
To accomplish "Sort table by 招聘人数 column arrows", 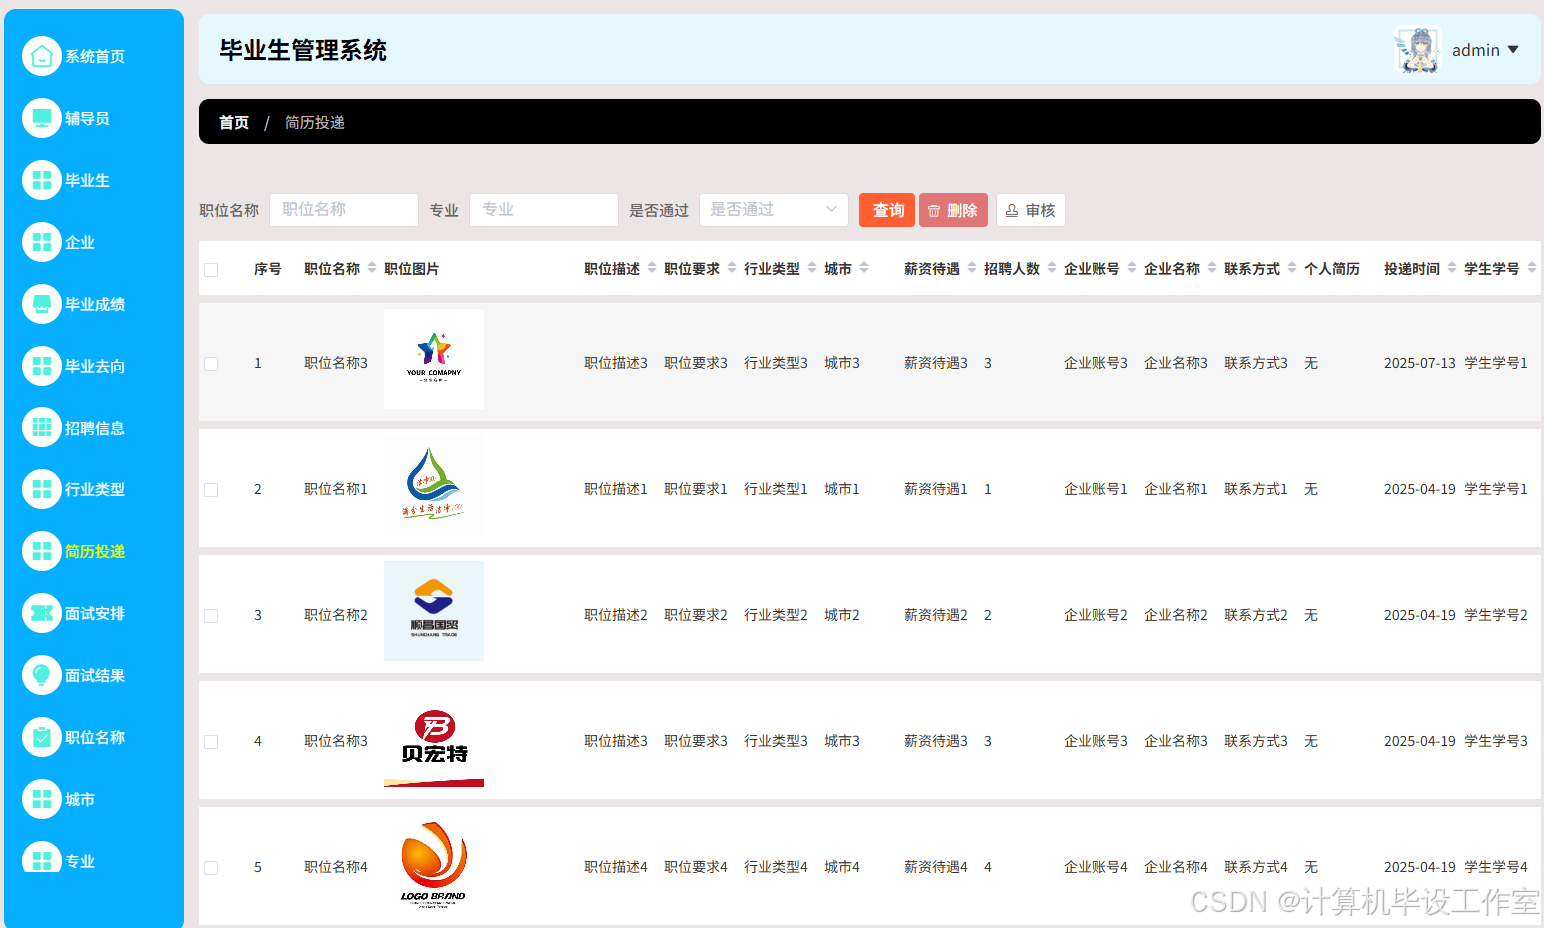I will (1052, 268).
